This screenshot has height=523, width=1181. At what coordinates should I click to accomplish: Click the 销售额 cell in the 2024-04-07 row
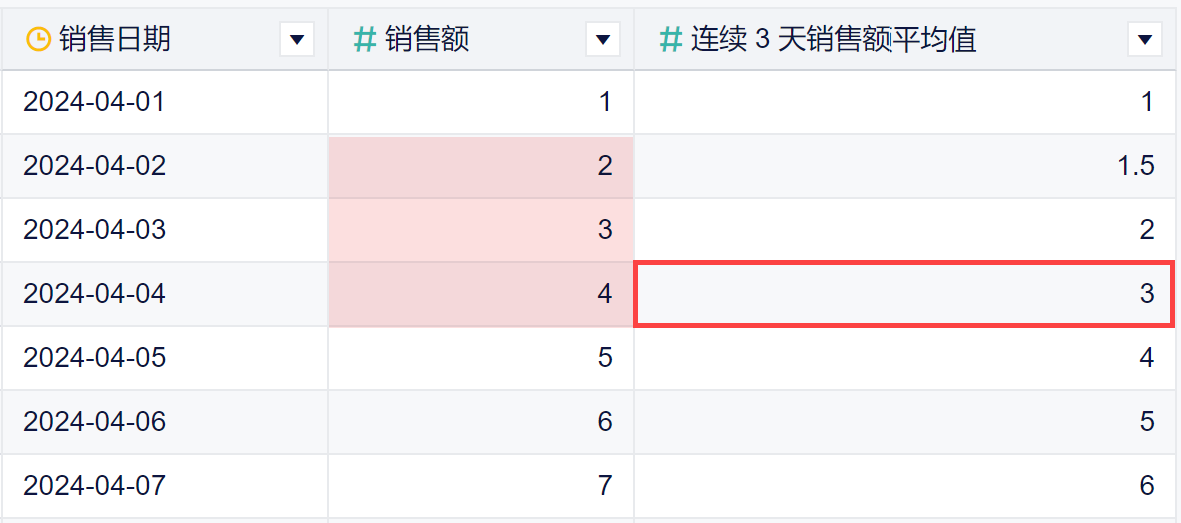481,486
